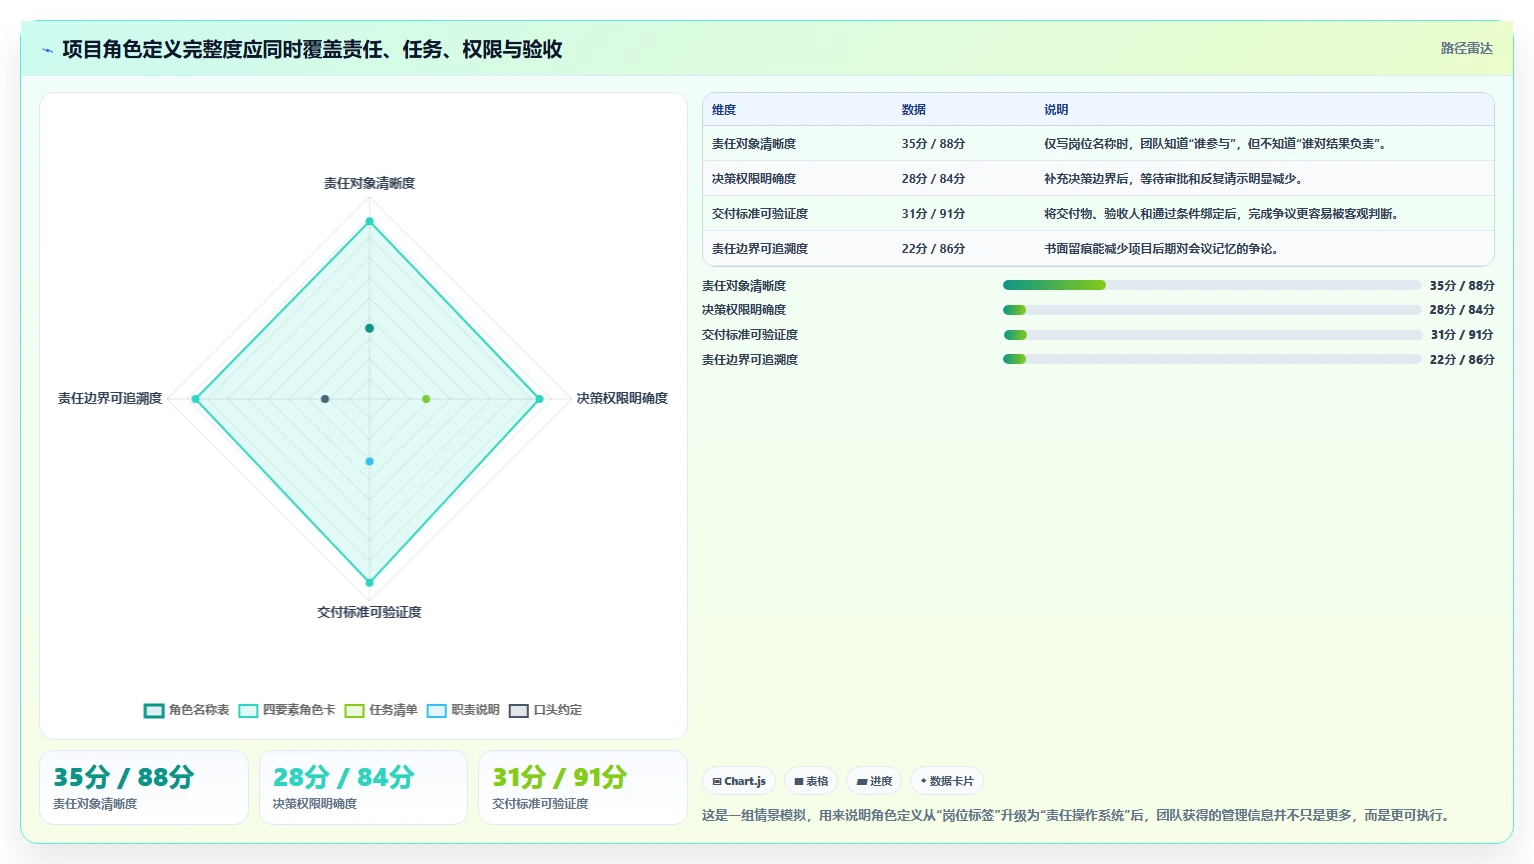The image size is (1534, 864).
Task: Click the 决策权限明确度 radar axis label
Action: (x=622, y=398)
